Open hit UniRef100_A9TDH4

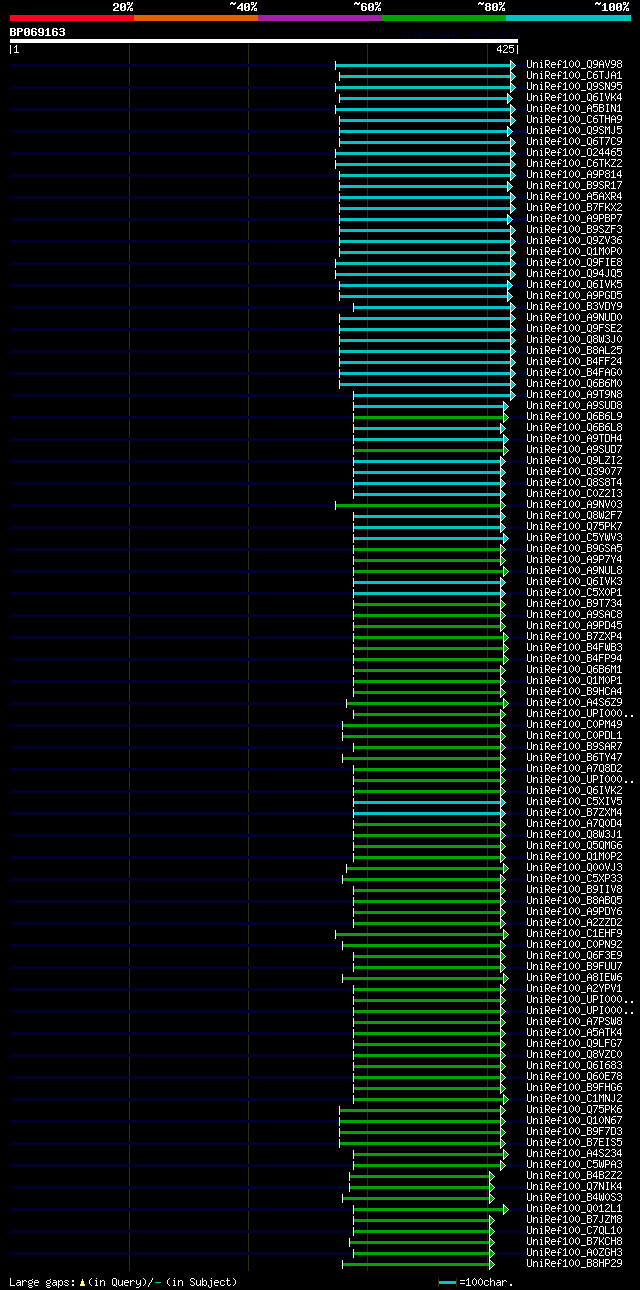(x=574, y=438)
